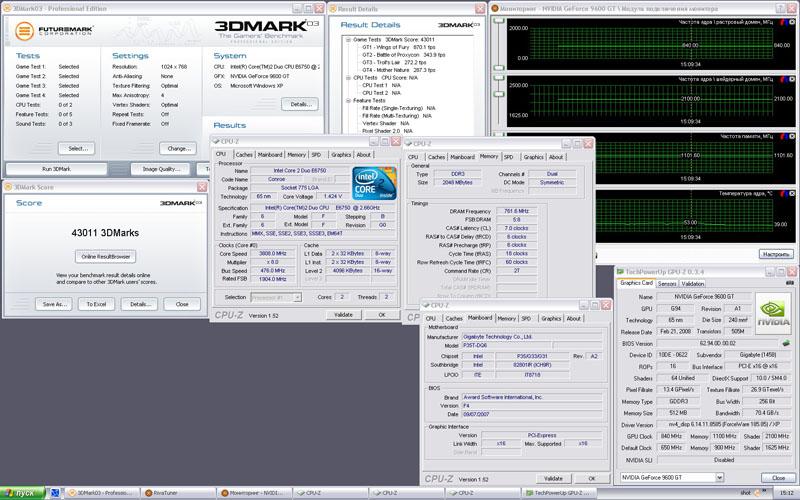Click Details... in 3DMark Score window

[x=139, y=304]
